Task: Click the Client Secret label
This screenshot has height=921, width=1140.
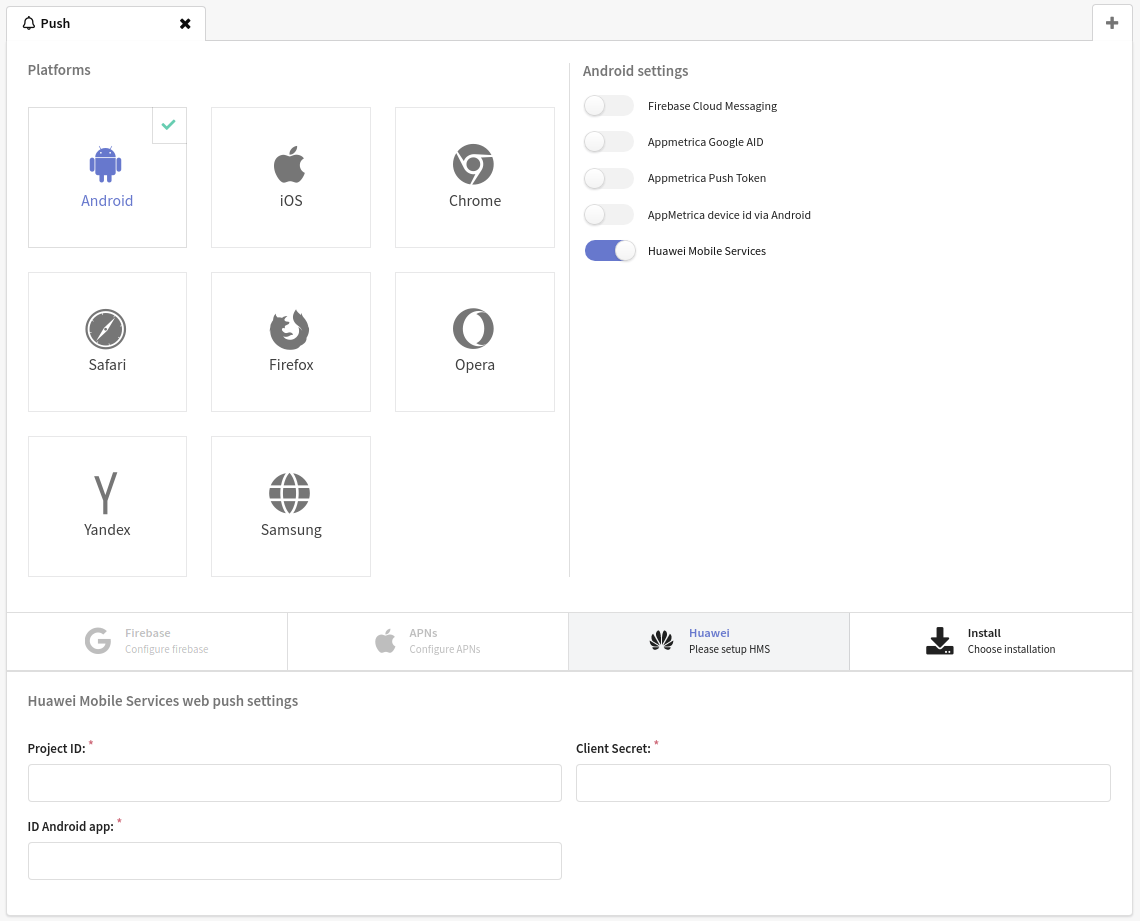Action: [613, 749]
